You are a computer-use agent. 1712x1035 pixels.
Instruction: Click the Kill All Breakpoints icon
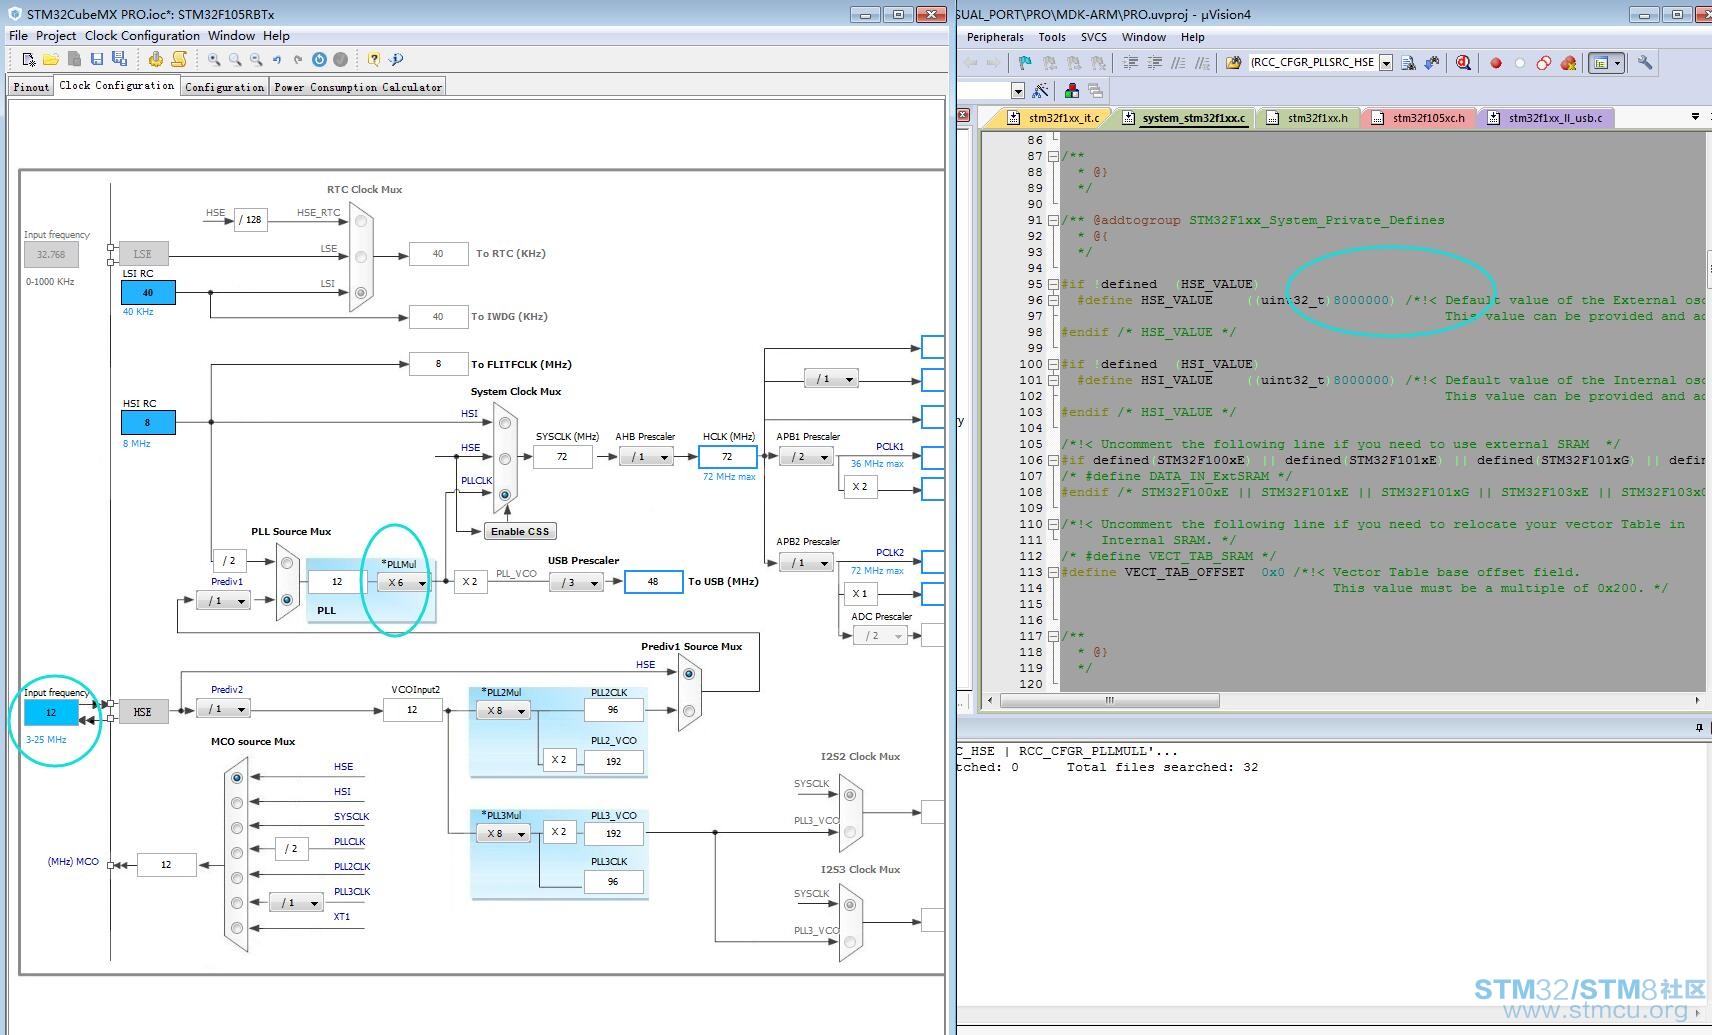click(x=1568, y=63)
